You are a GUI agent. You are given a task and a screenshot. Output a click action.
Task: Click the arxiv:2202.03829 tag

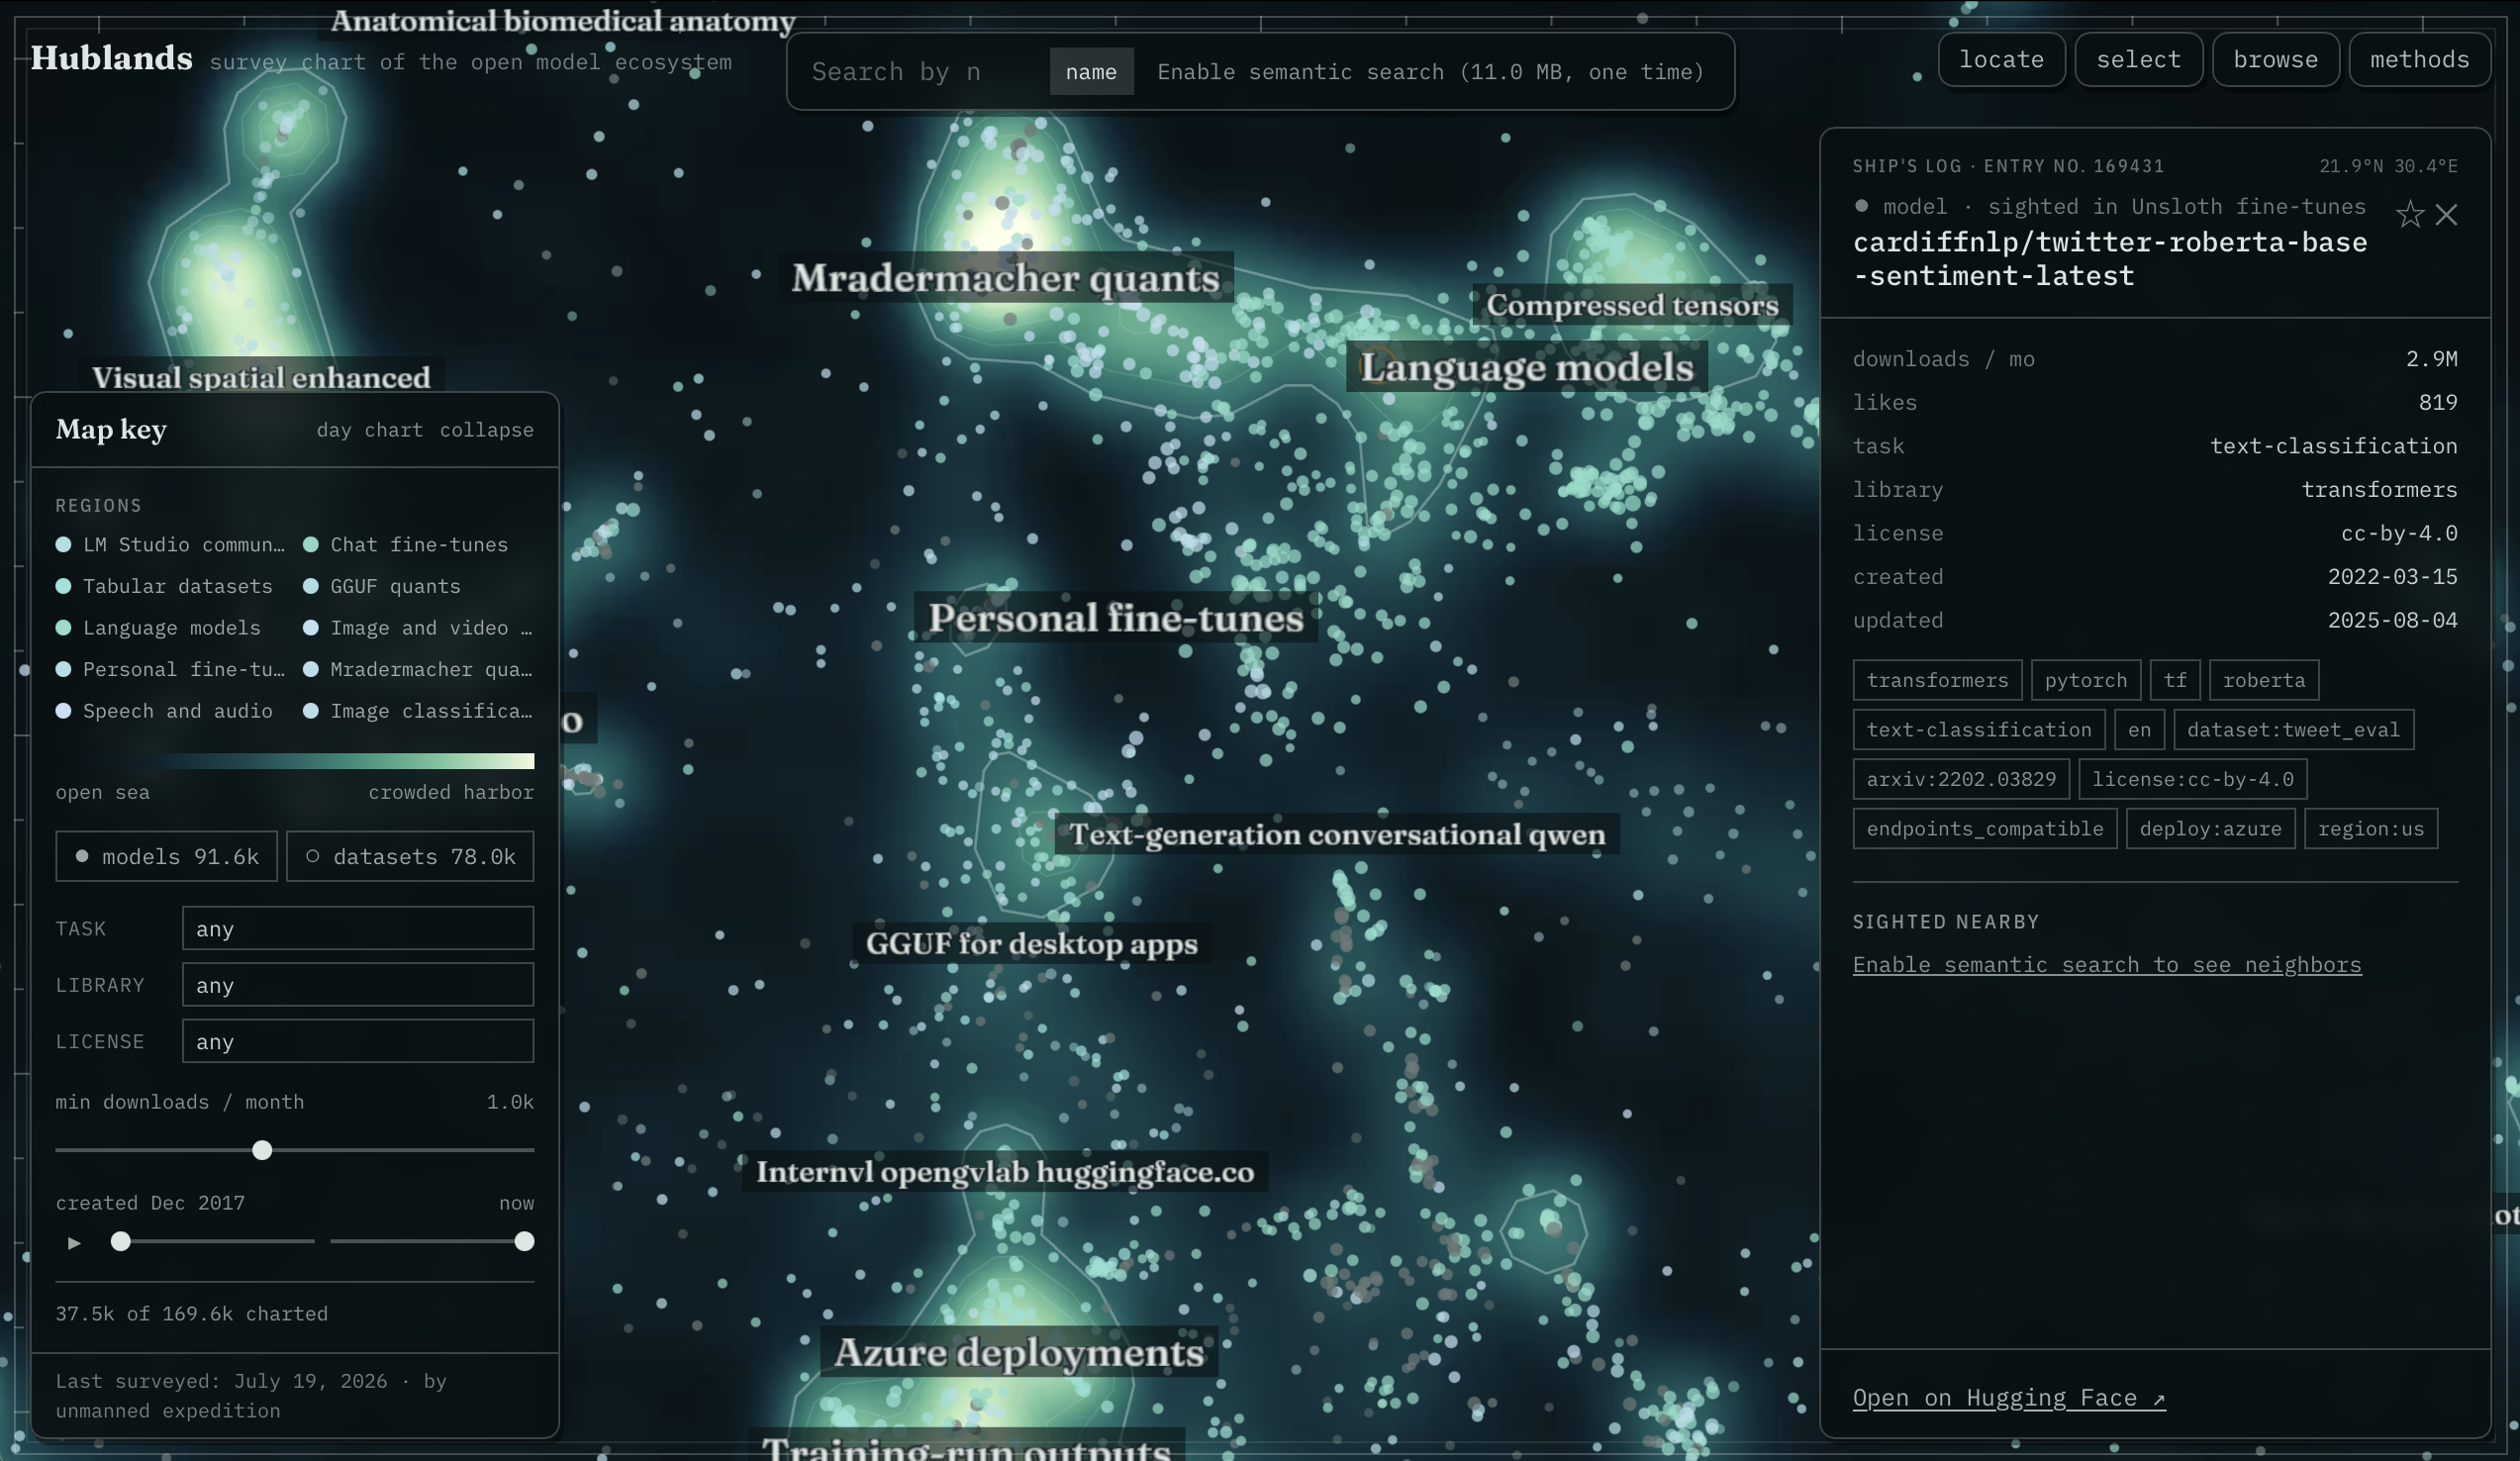[x=1961, y=779]
